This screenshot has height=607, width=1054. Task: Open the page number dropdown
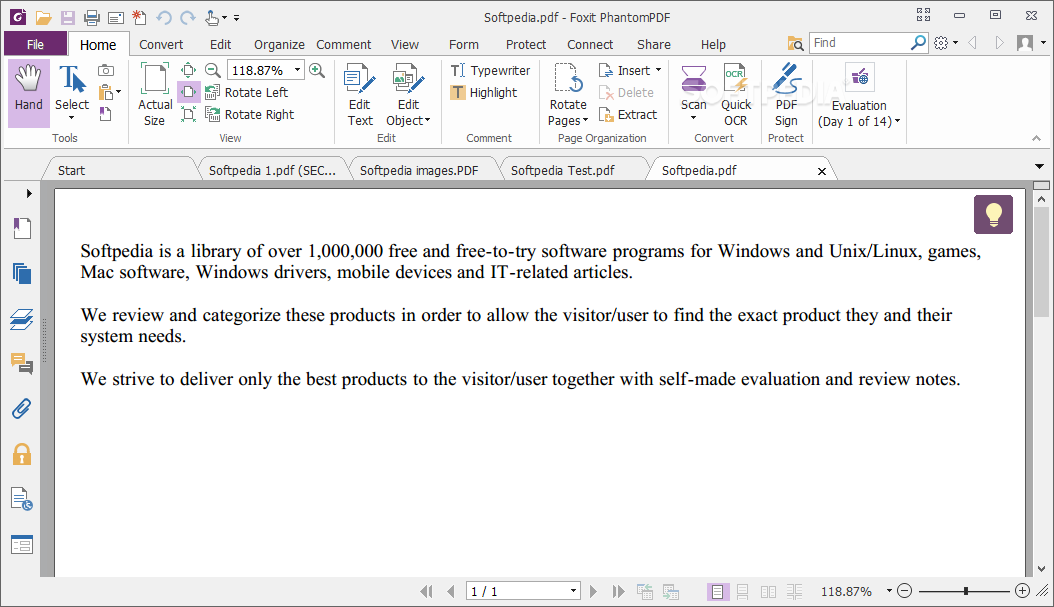pyautogui.click(x=573, y=592)
